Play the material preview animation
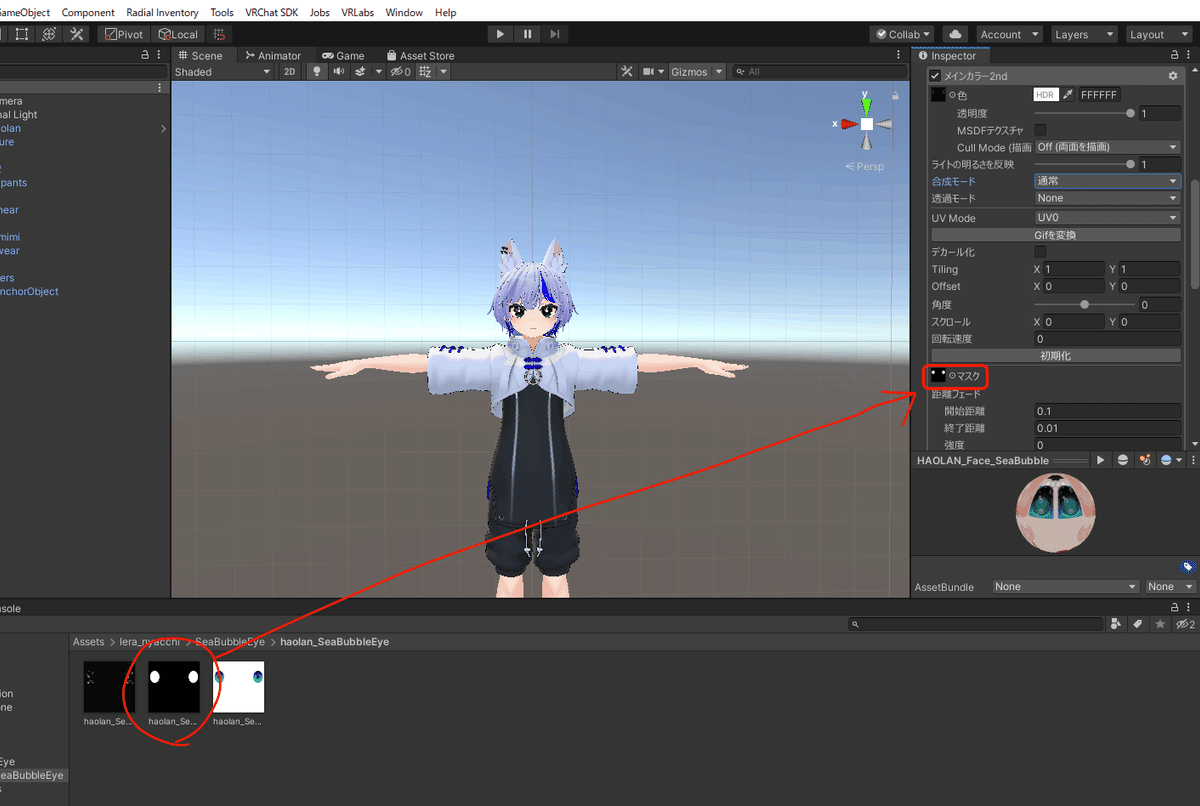This screenshot has width=1200, height=806. 1100,460
